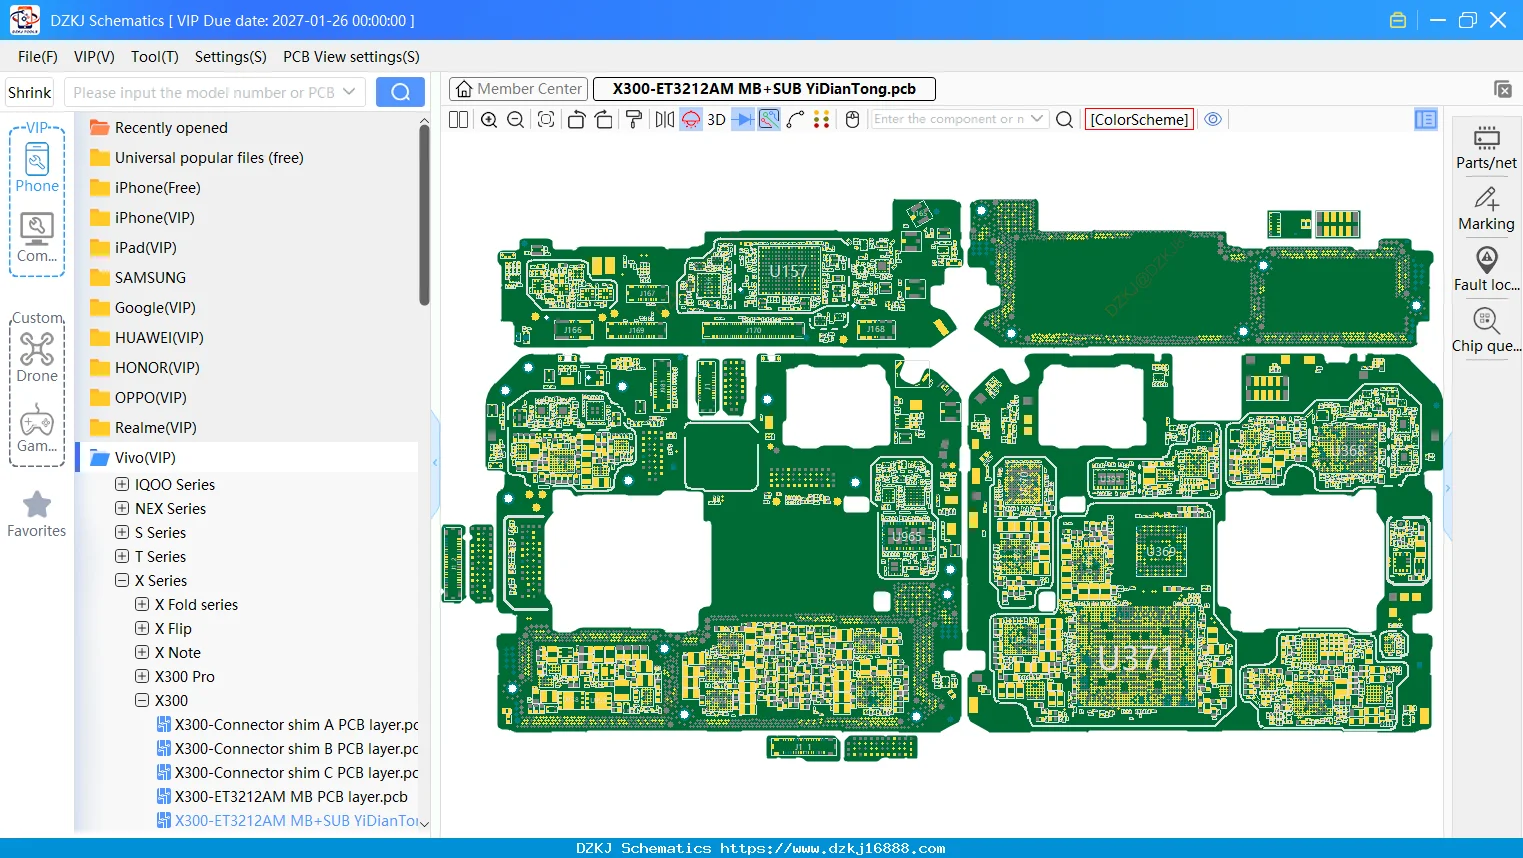1523x858 pixels.
Task: Open the model number dropdown arrow
Action: coord(349,92)
